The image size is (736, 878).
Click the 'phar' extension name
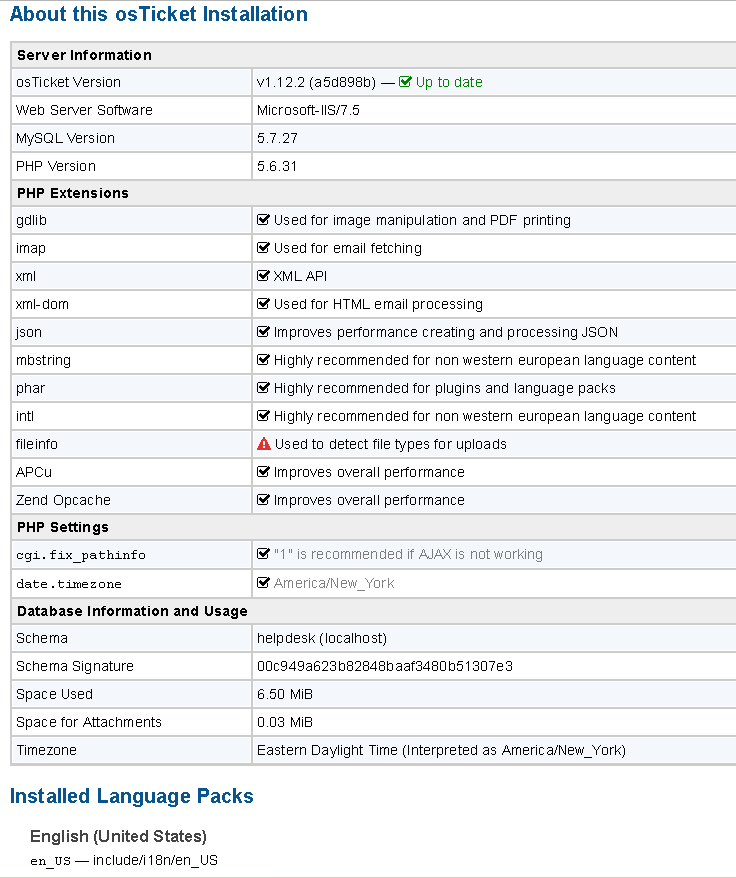(x=30, y=389)
